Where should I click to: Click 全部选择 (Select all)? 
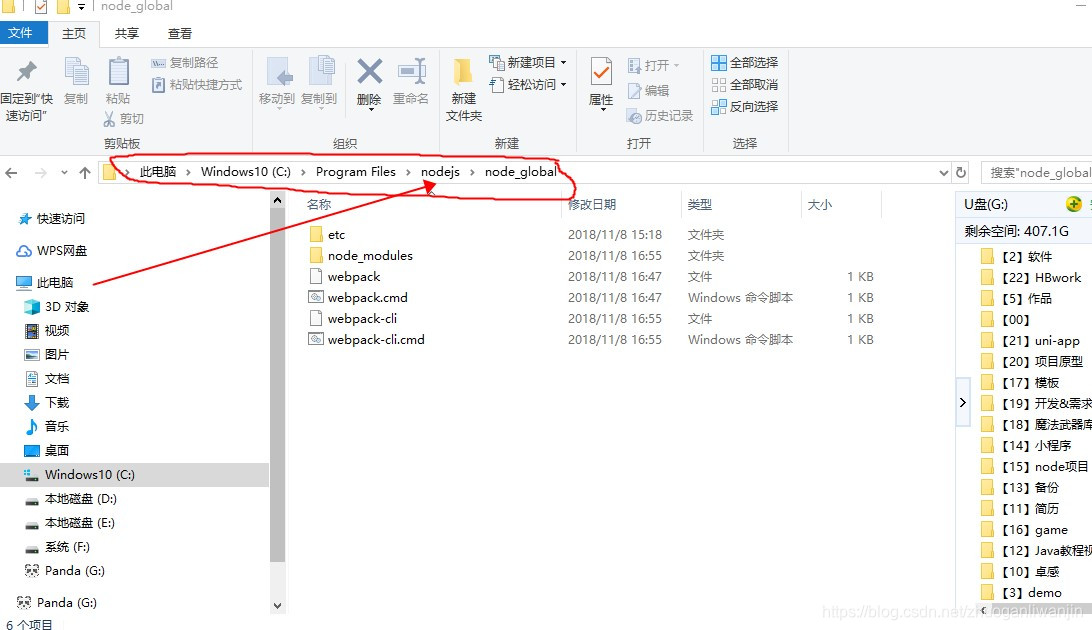click(744, 63)
